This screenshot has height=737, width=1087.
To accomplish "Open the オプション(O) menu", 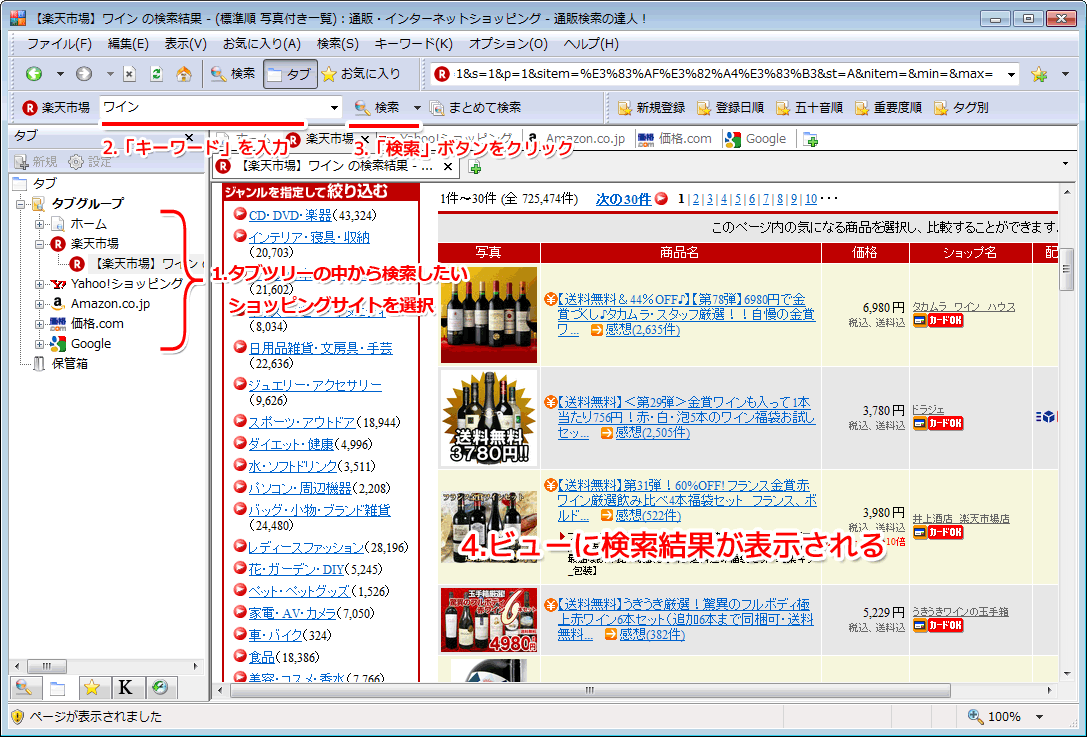I will tap(508, 44).
